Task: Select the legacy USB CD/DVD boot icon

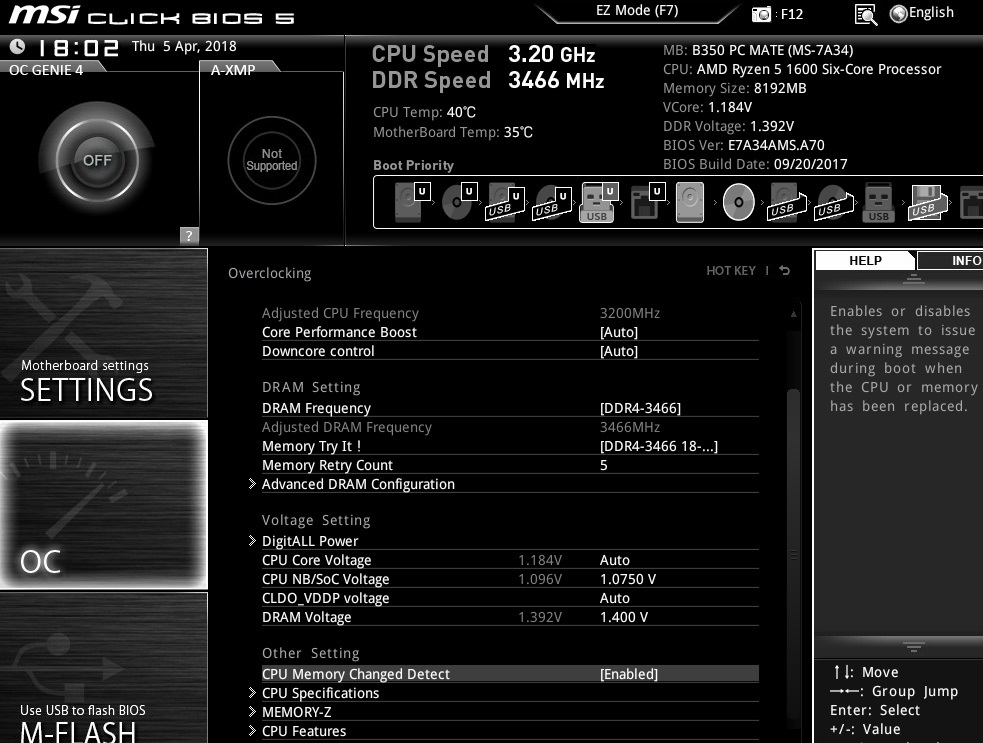Action: tap(834, 203)
